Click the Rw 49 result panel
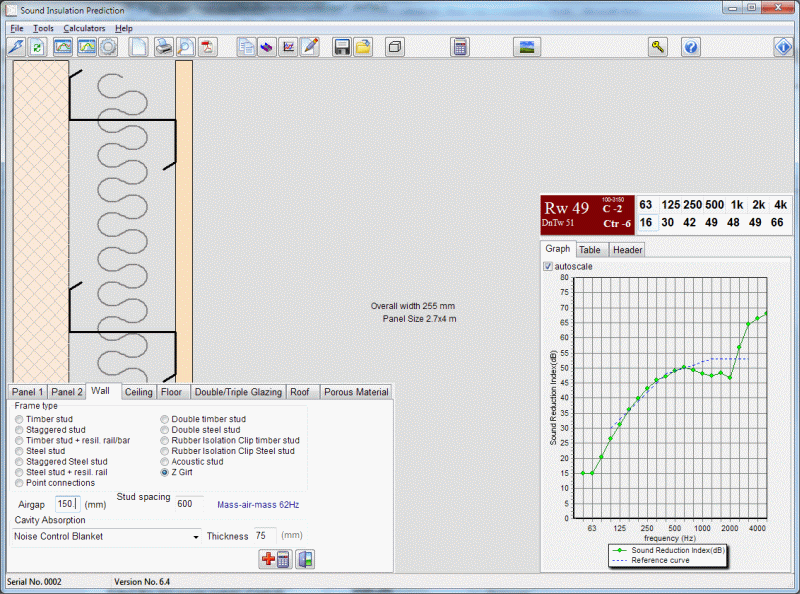 click(587, 215)
